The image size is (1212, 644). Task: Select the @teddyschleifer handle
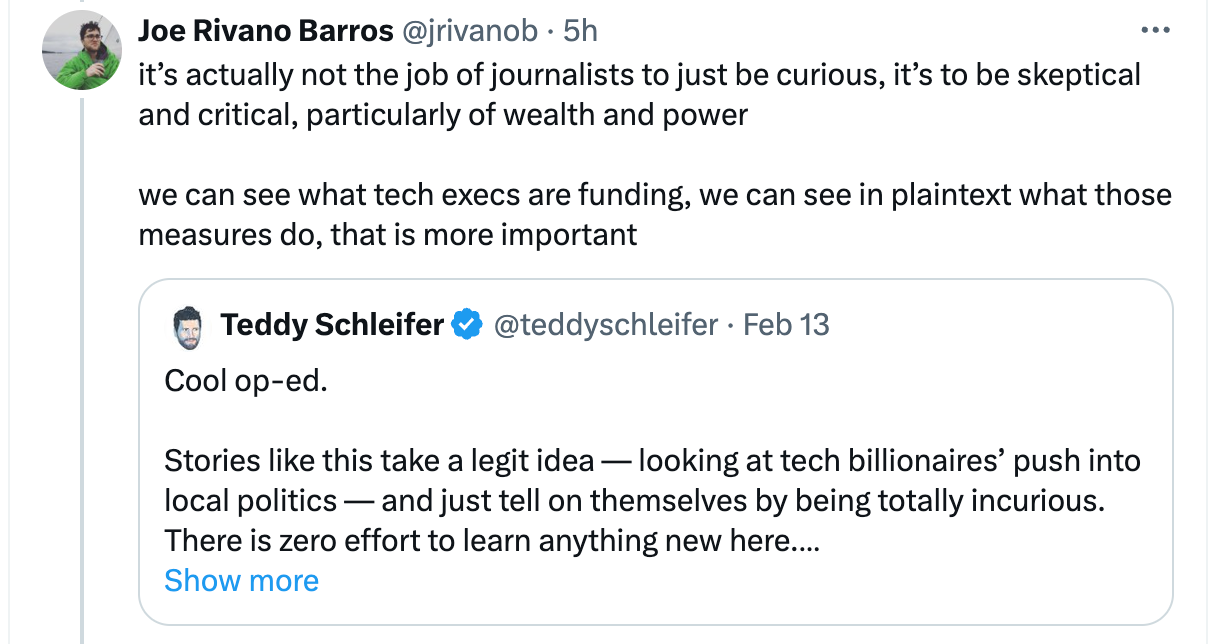pos(606,325)
